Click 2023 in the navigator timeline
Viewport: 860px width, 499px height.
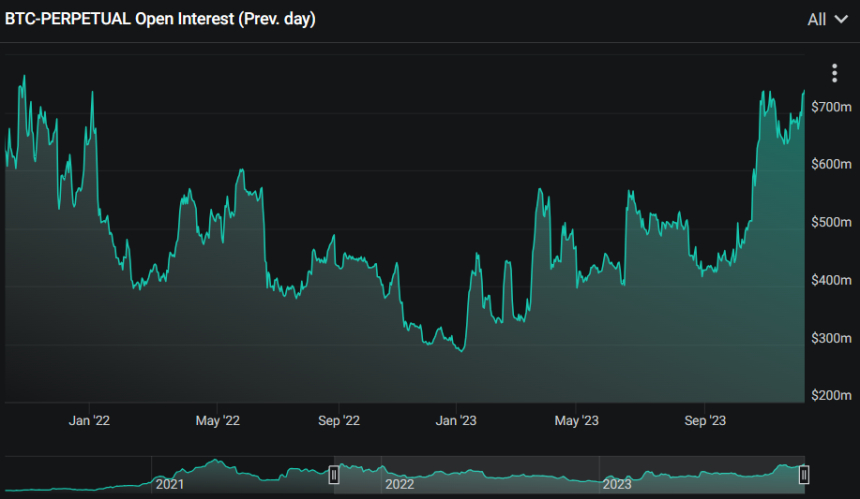pyautogui.click(x=617, y=484)
